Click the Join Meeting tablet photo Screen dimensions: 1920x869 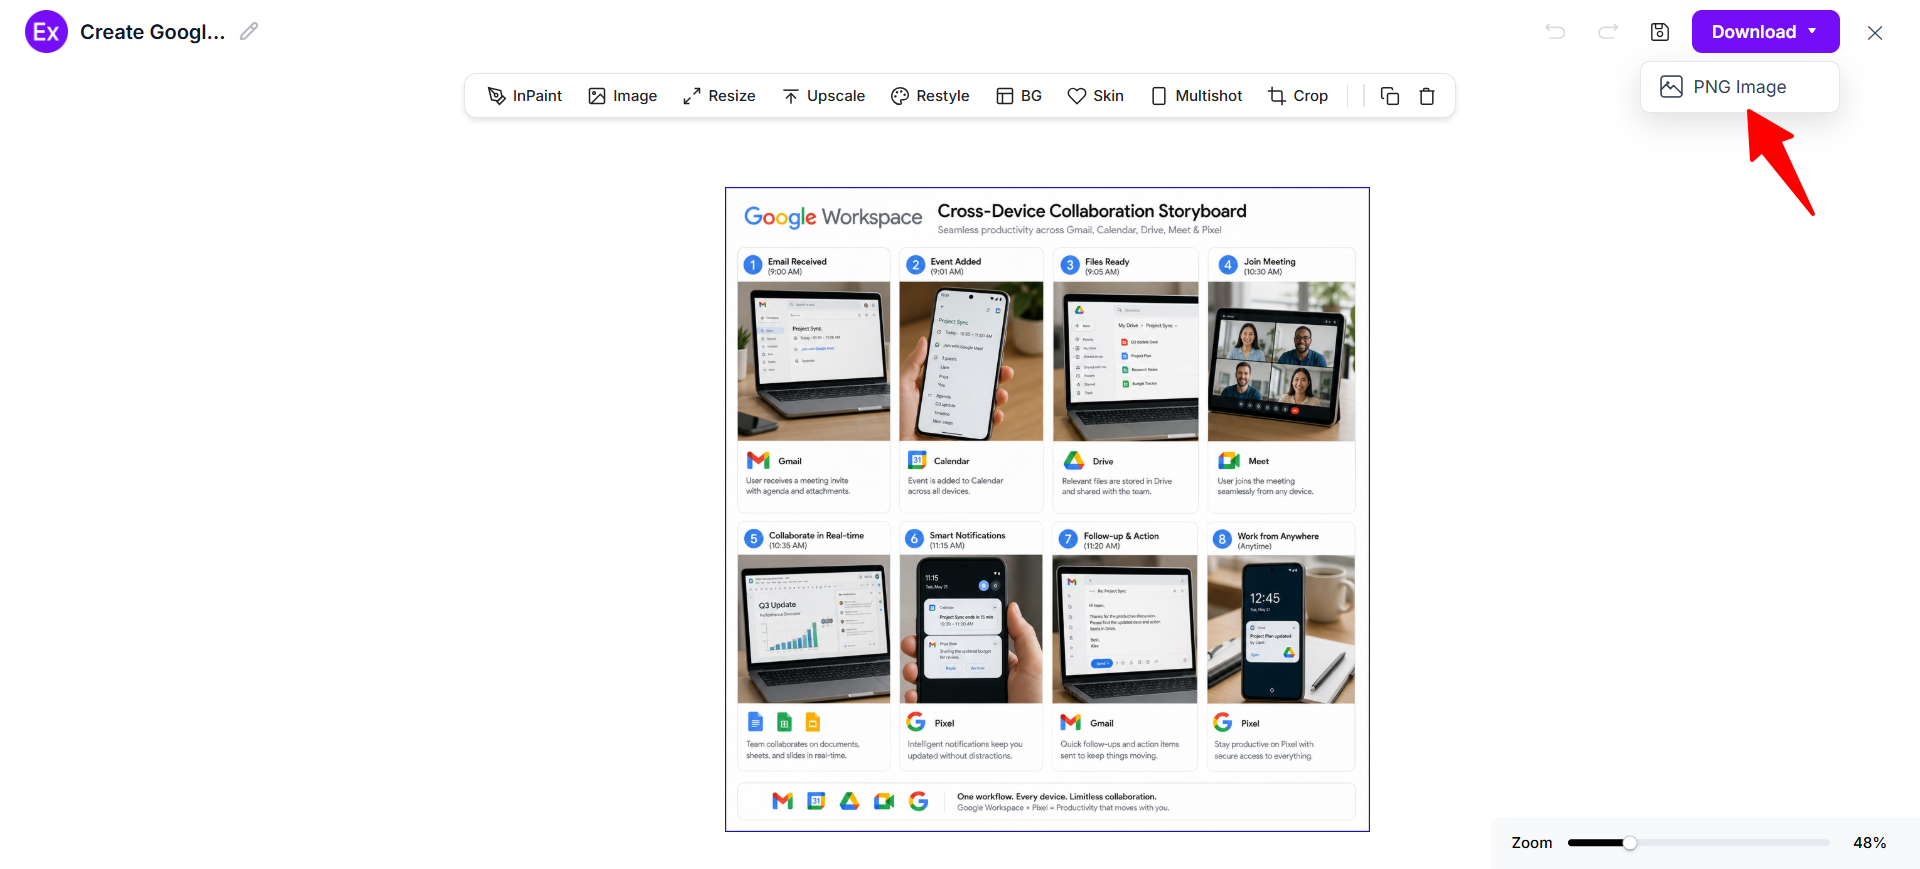[1281, 361]
